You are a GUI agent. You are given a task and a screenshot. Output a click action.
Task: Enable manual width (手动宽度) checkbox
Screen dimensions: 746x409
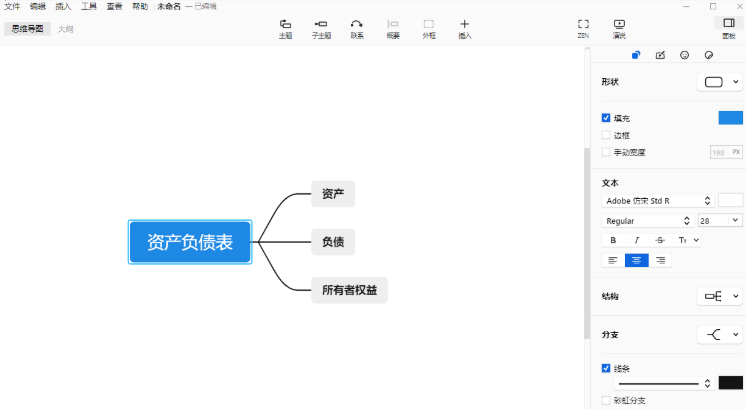click(606, 152)
